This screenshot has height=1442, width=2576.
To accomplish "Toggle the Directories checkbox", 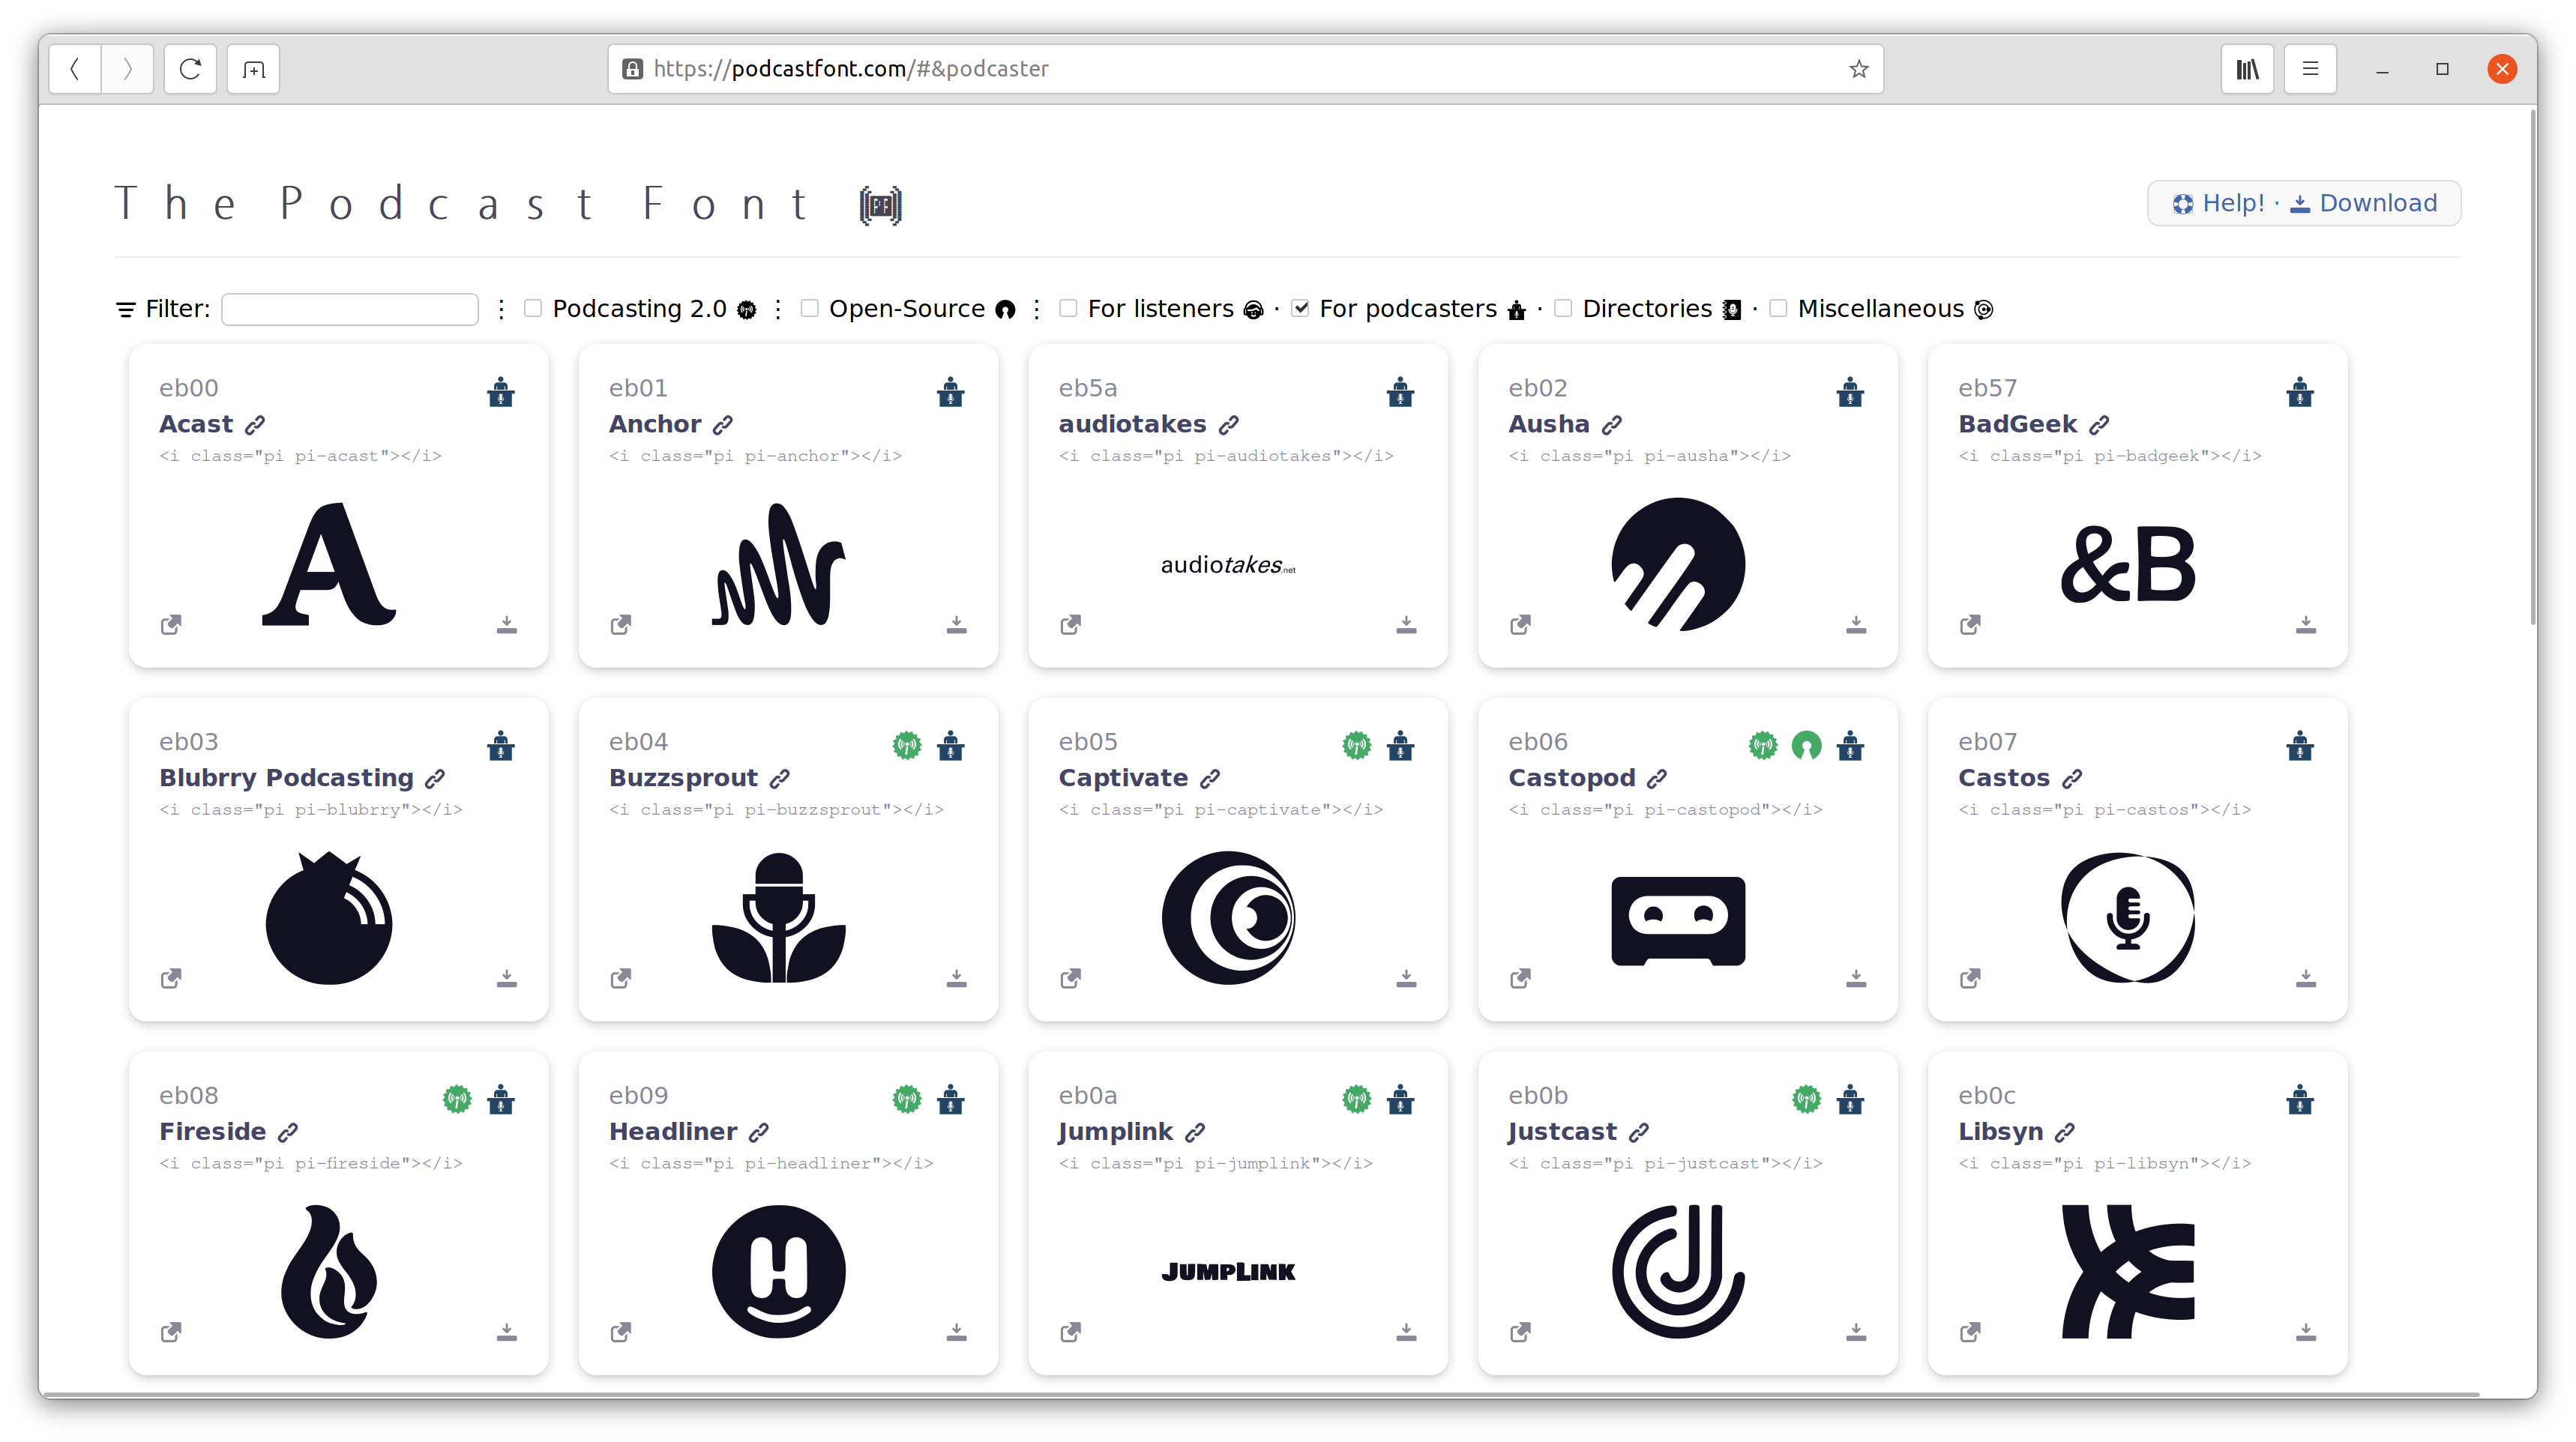I will pos(1563,308).
